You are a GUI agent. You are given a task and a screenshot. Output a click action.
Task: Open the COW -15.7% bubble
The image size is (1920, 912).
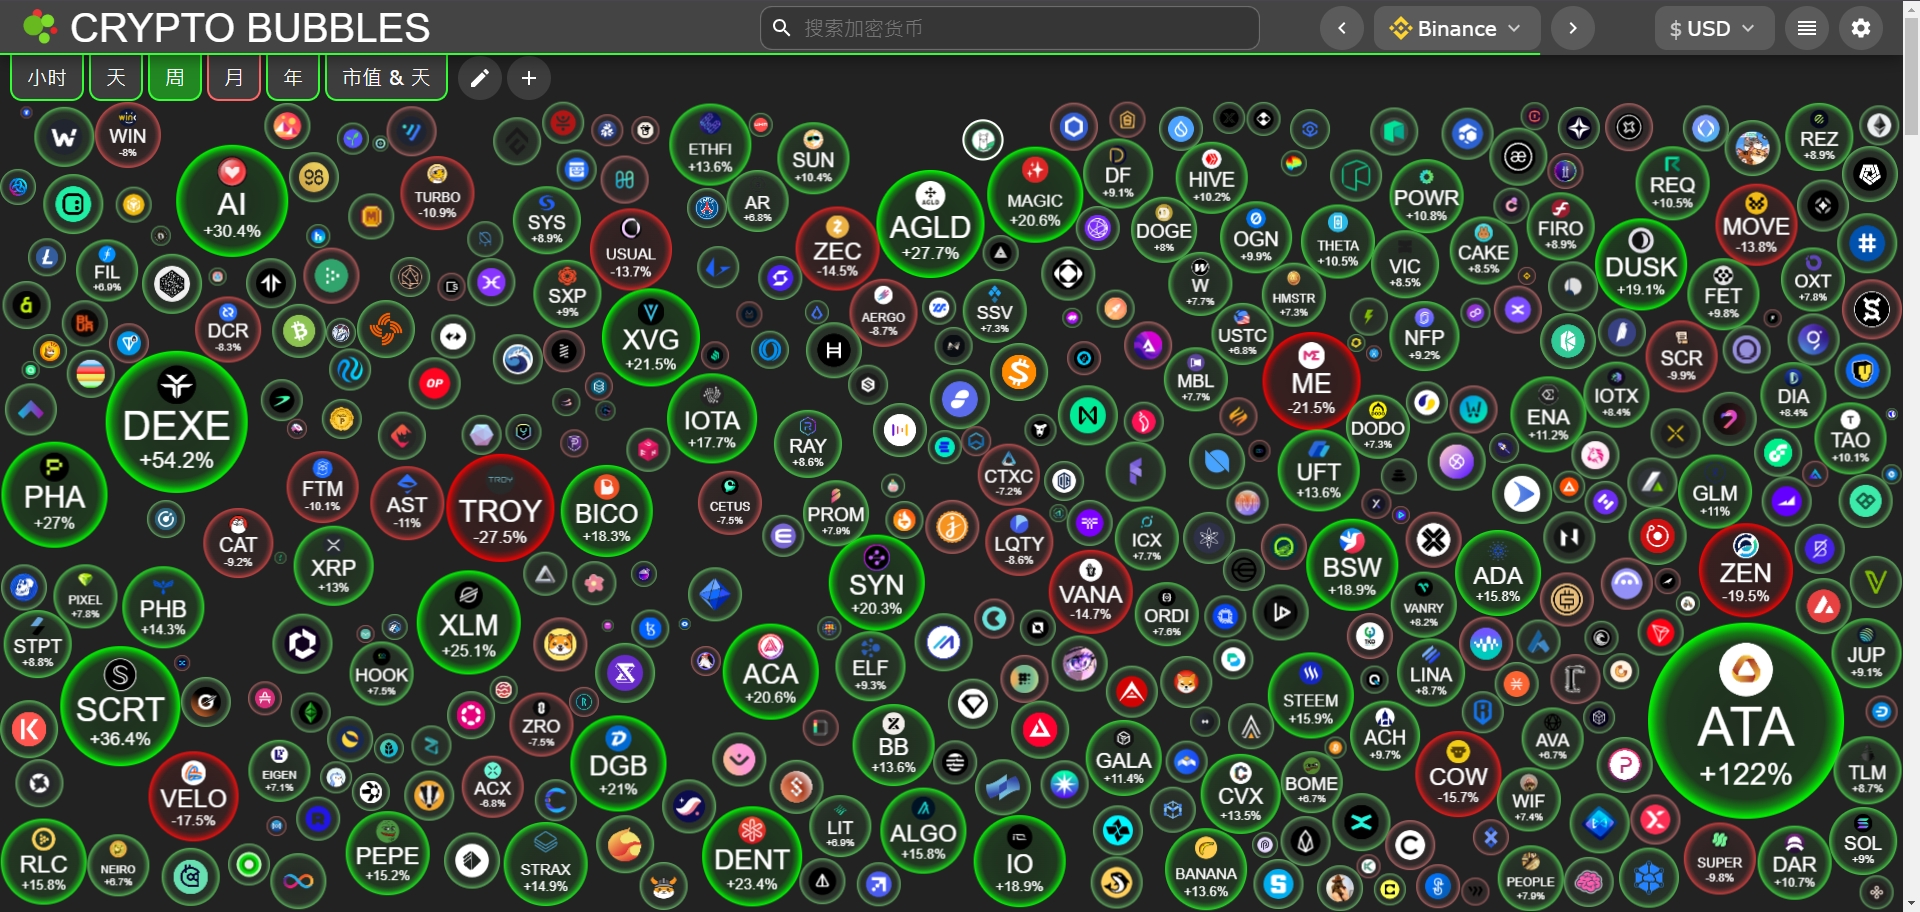(x=1458, y=774)
